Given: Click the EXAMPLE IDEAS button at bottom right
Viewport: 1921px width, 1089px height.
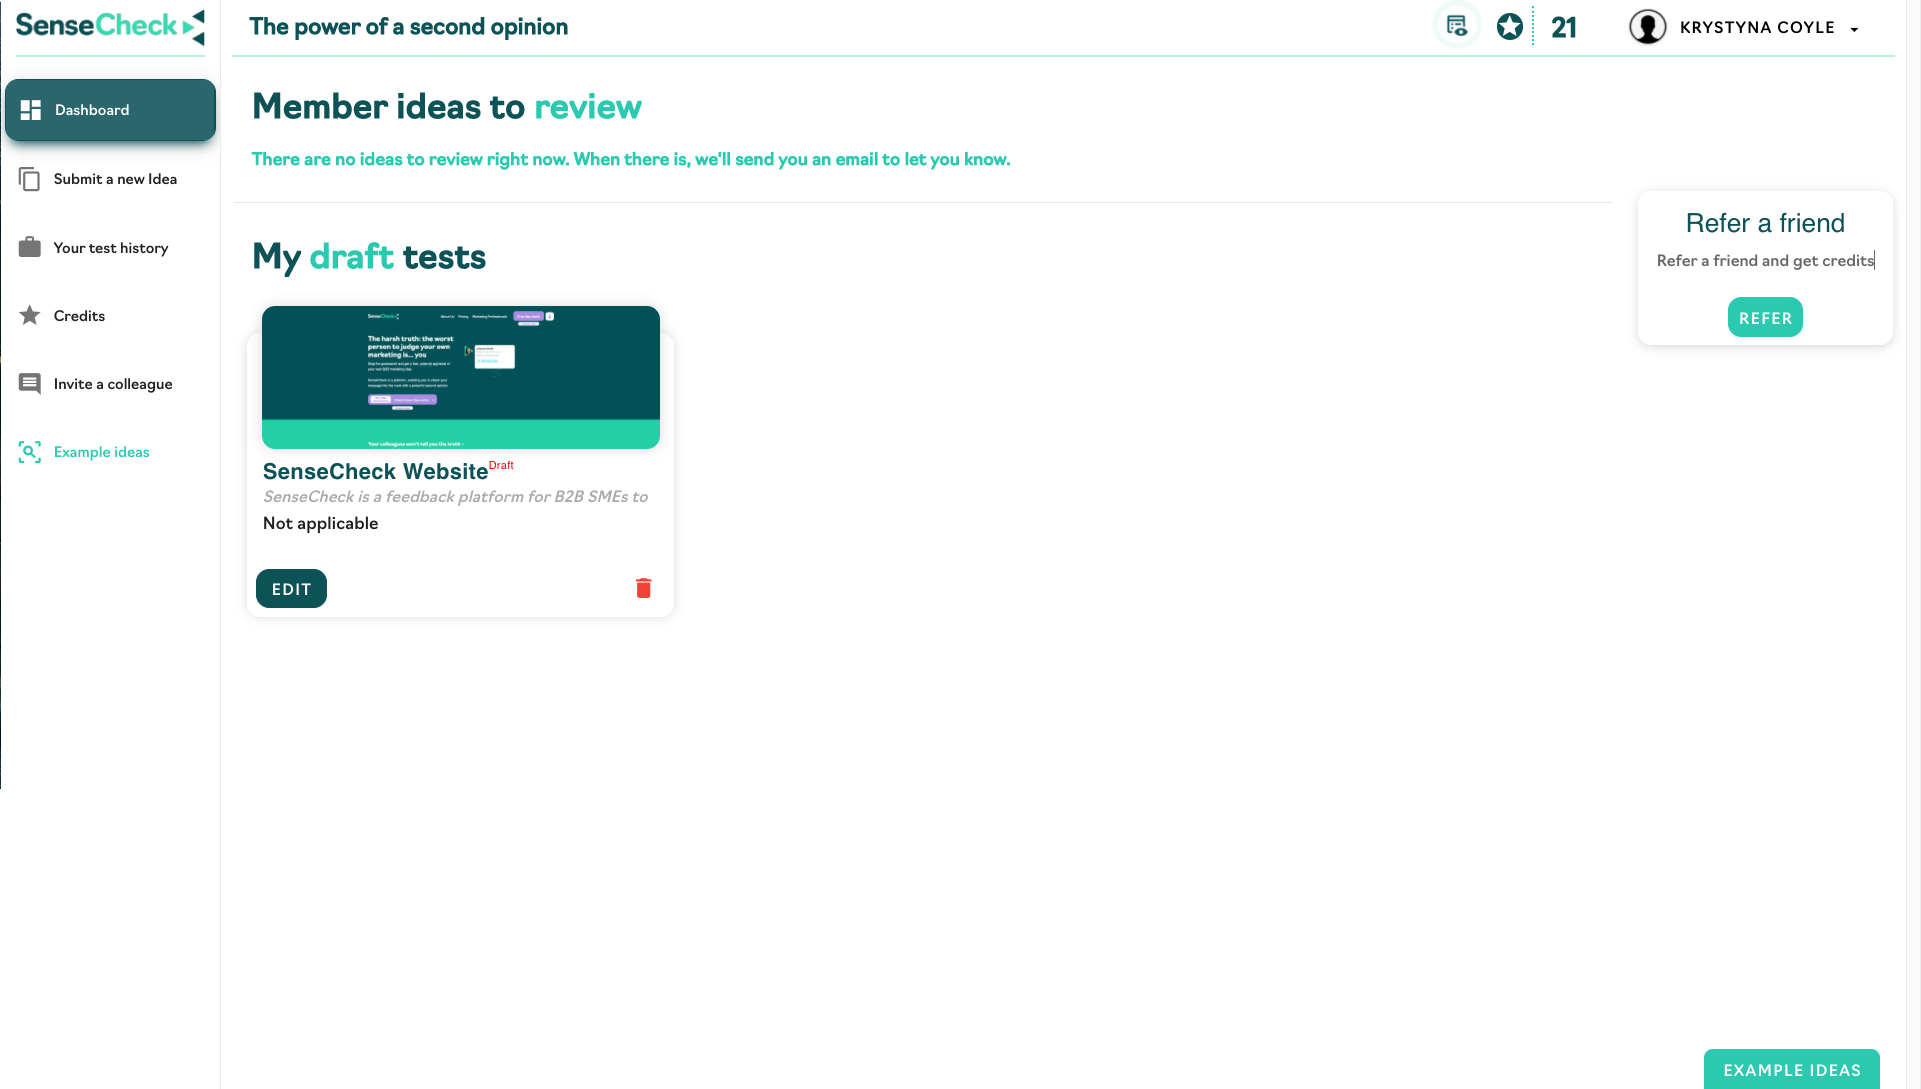Looking at the screenshot, I should pos(1791,1069).
